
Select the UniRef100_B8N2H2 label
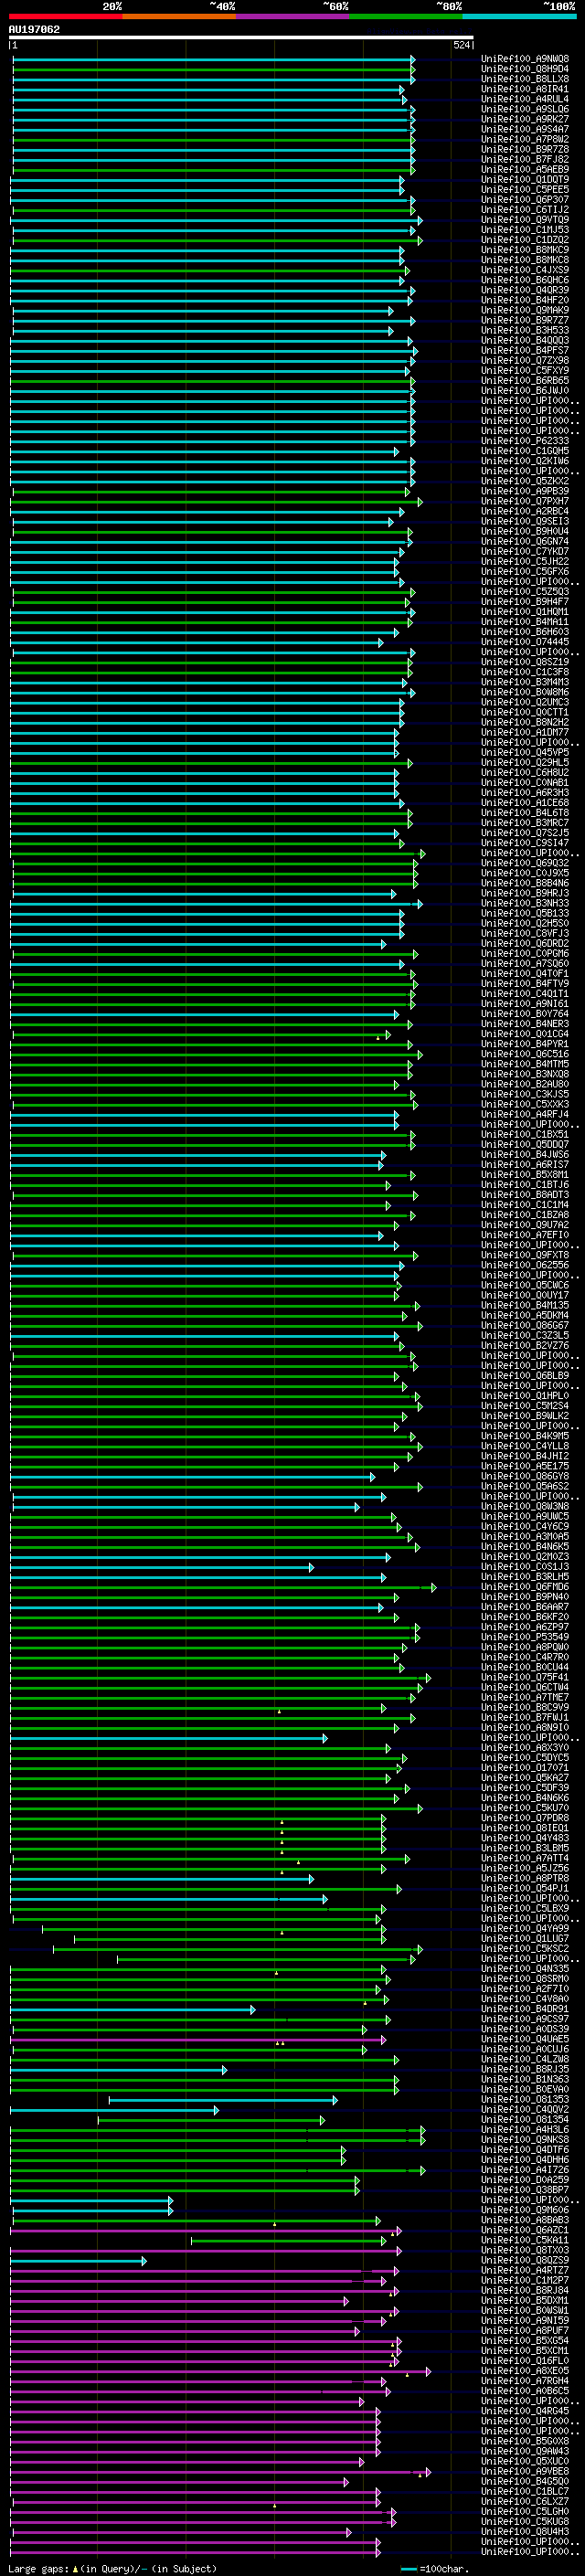(x=525, y=722)
